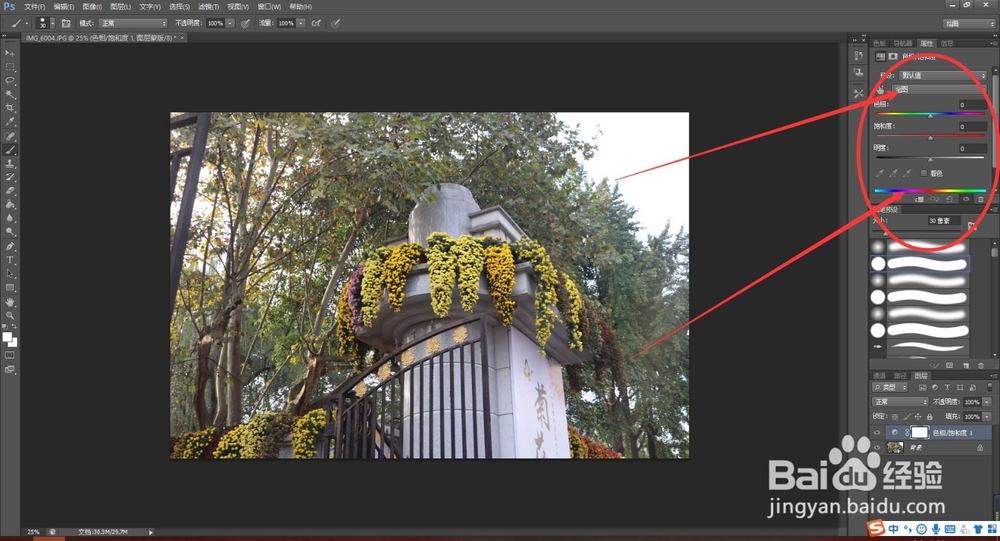The image size is (1000, 541).
Task: Select the Move tool
Action: 10,53
